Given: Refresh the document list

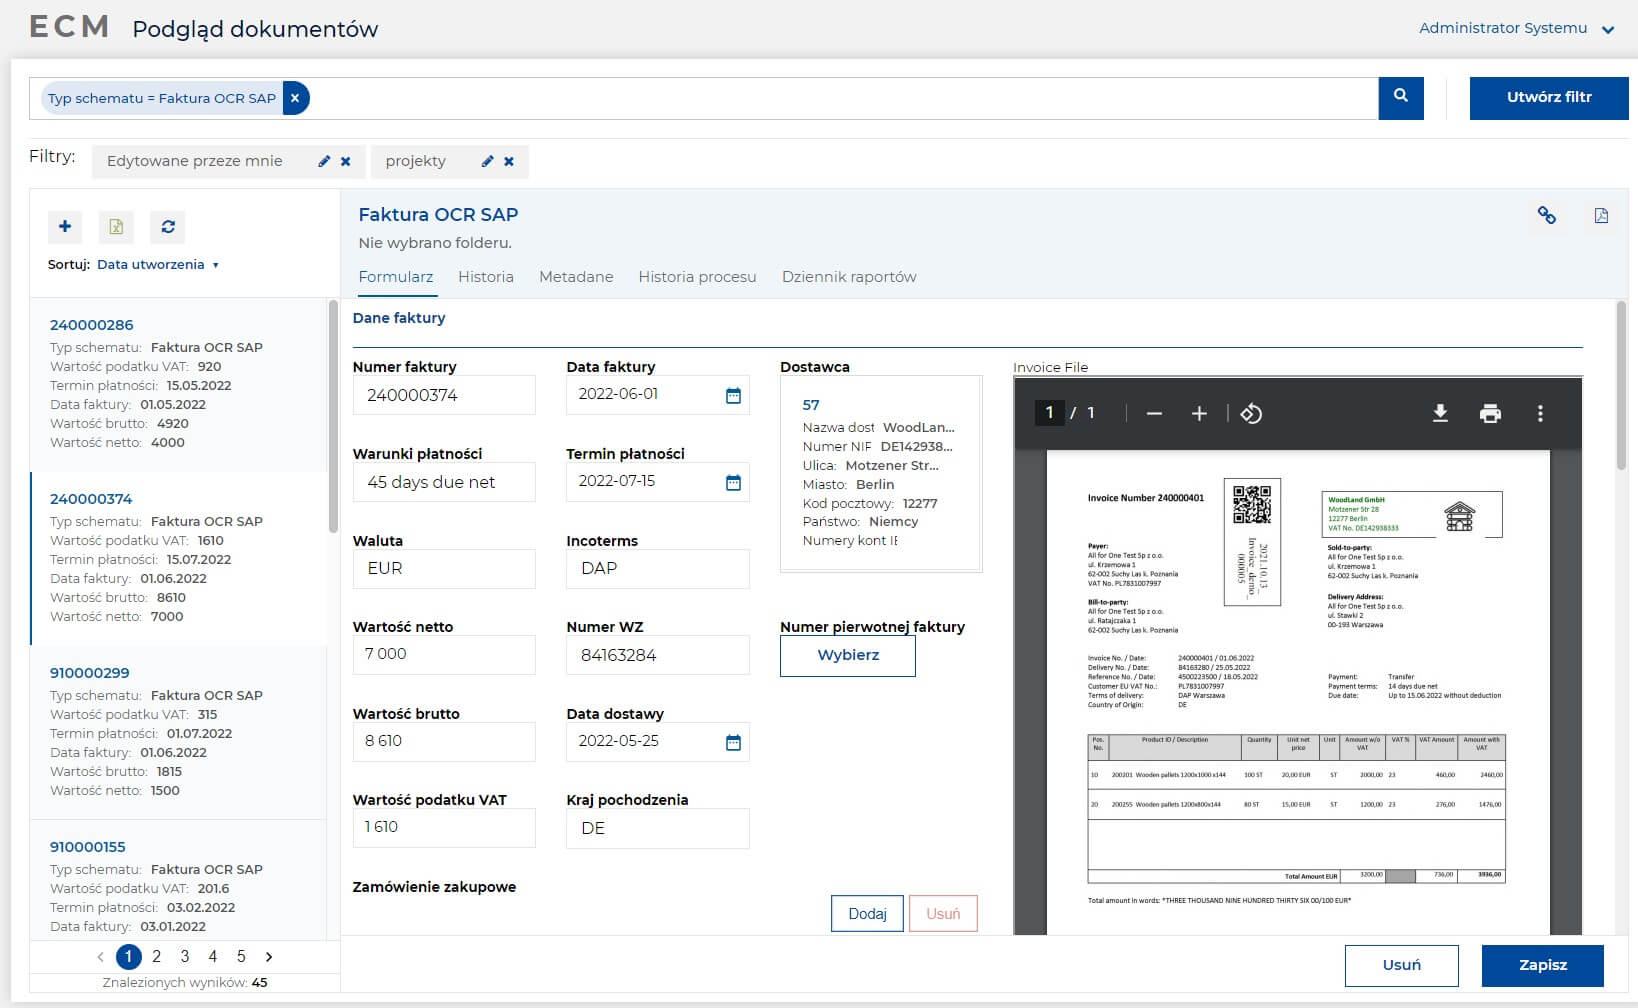Looking at the screenshot, I should click(168, 227).
